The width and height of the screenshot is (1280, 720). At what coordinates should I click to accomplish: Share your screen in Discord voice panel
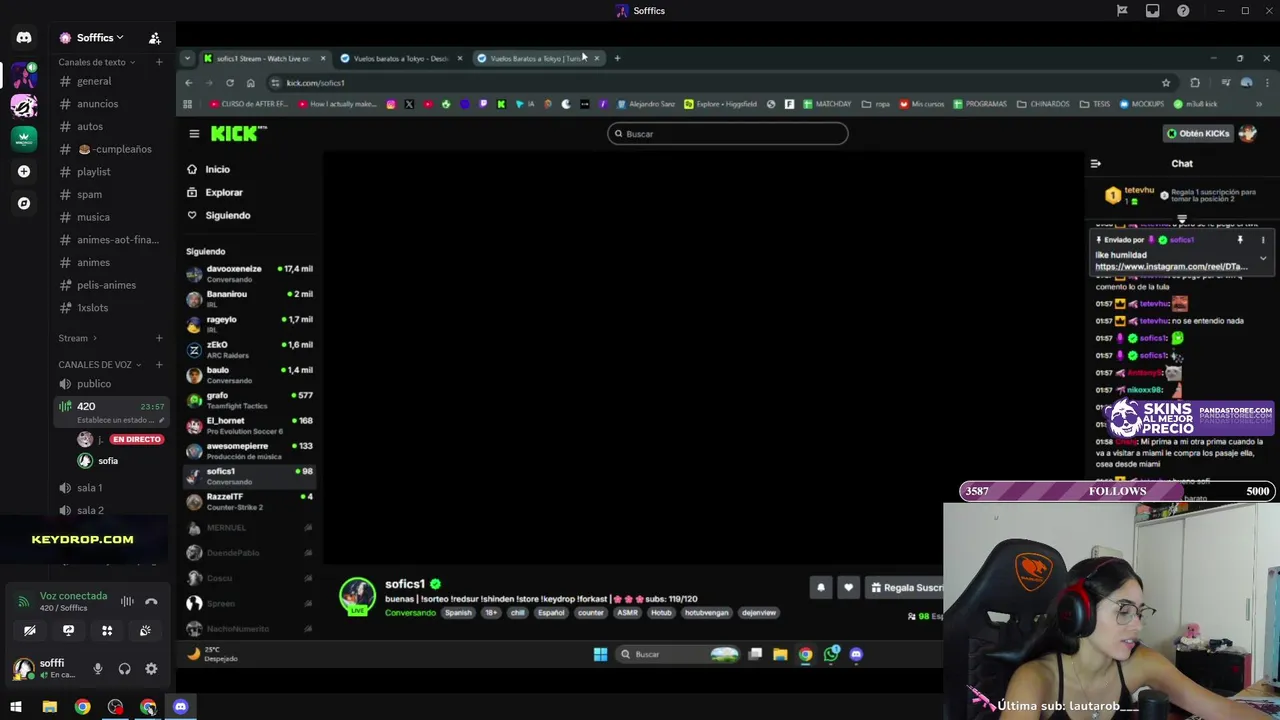coord(68,631)
